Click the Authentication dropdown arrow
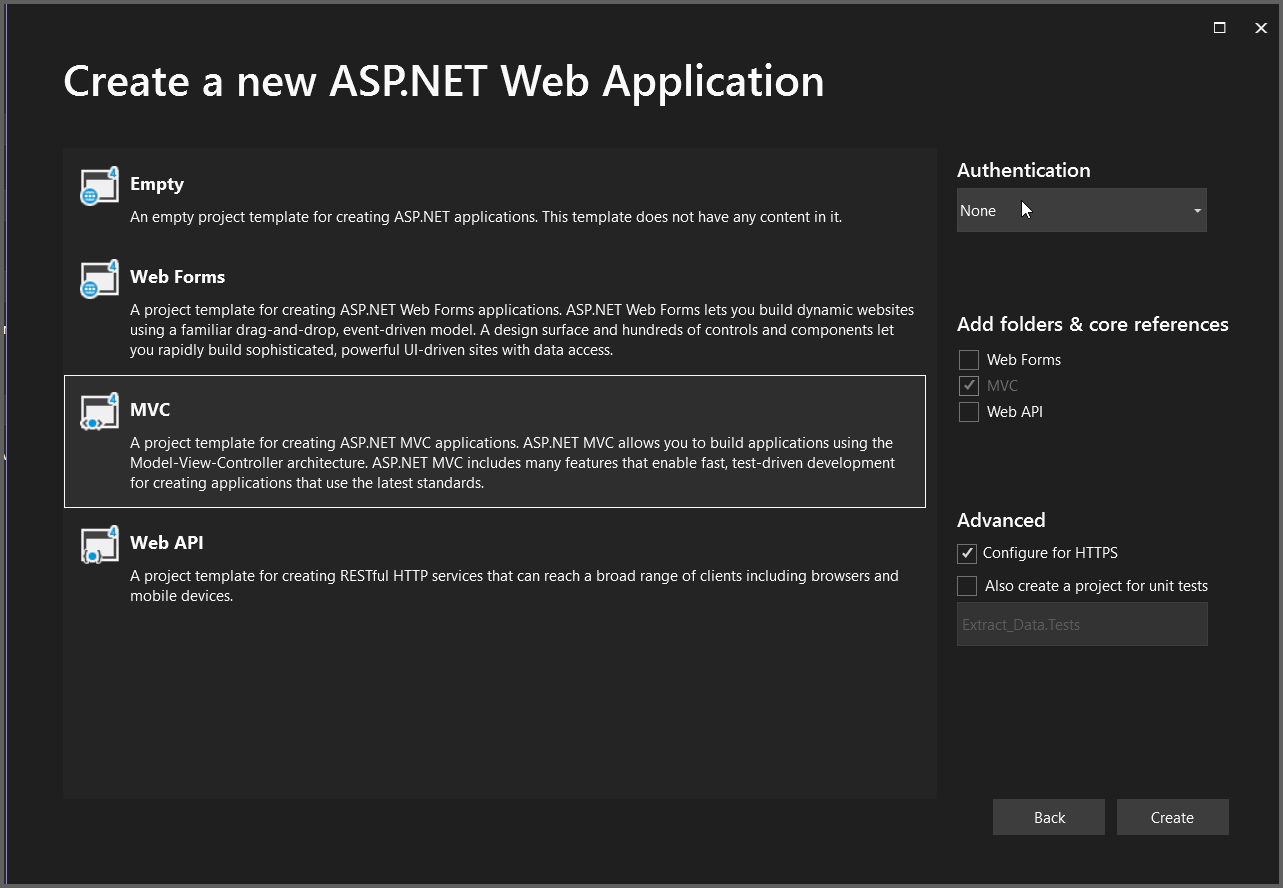 pos(1197,211)
